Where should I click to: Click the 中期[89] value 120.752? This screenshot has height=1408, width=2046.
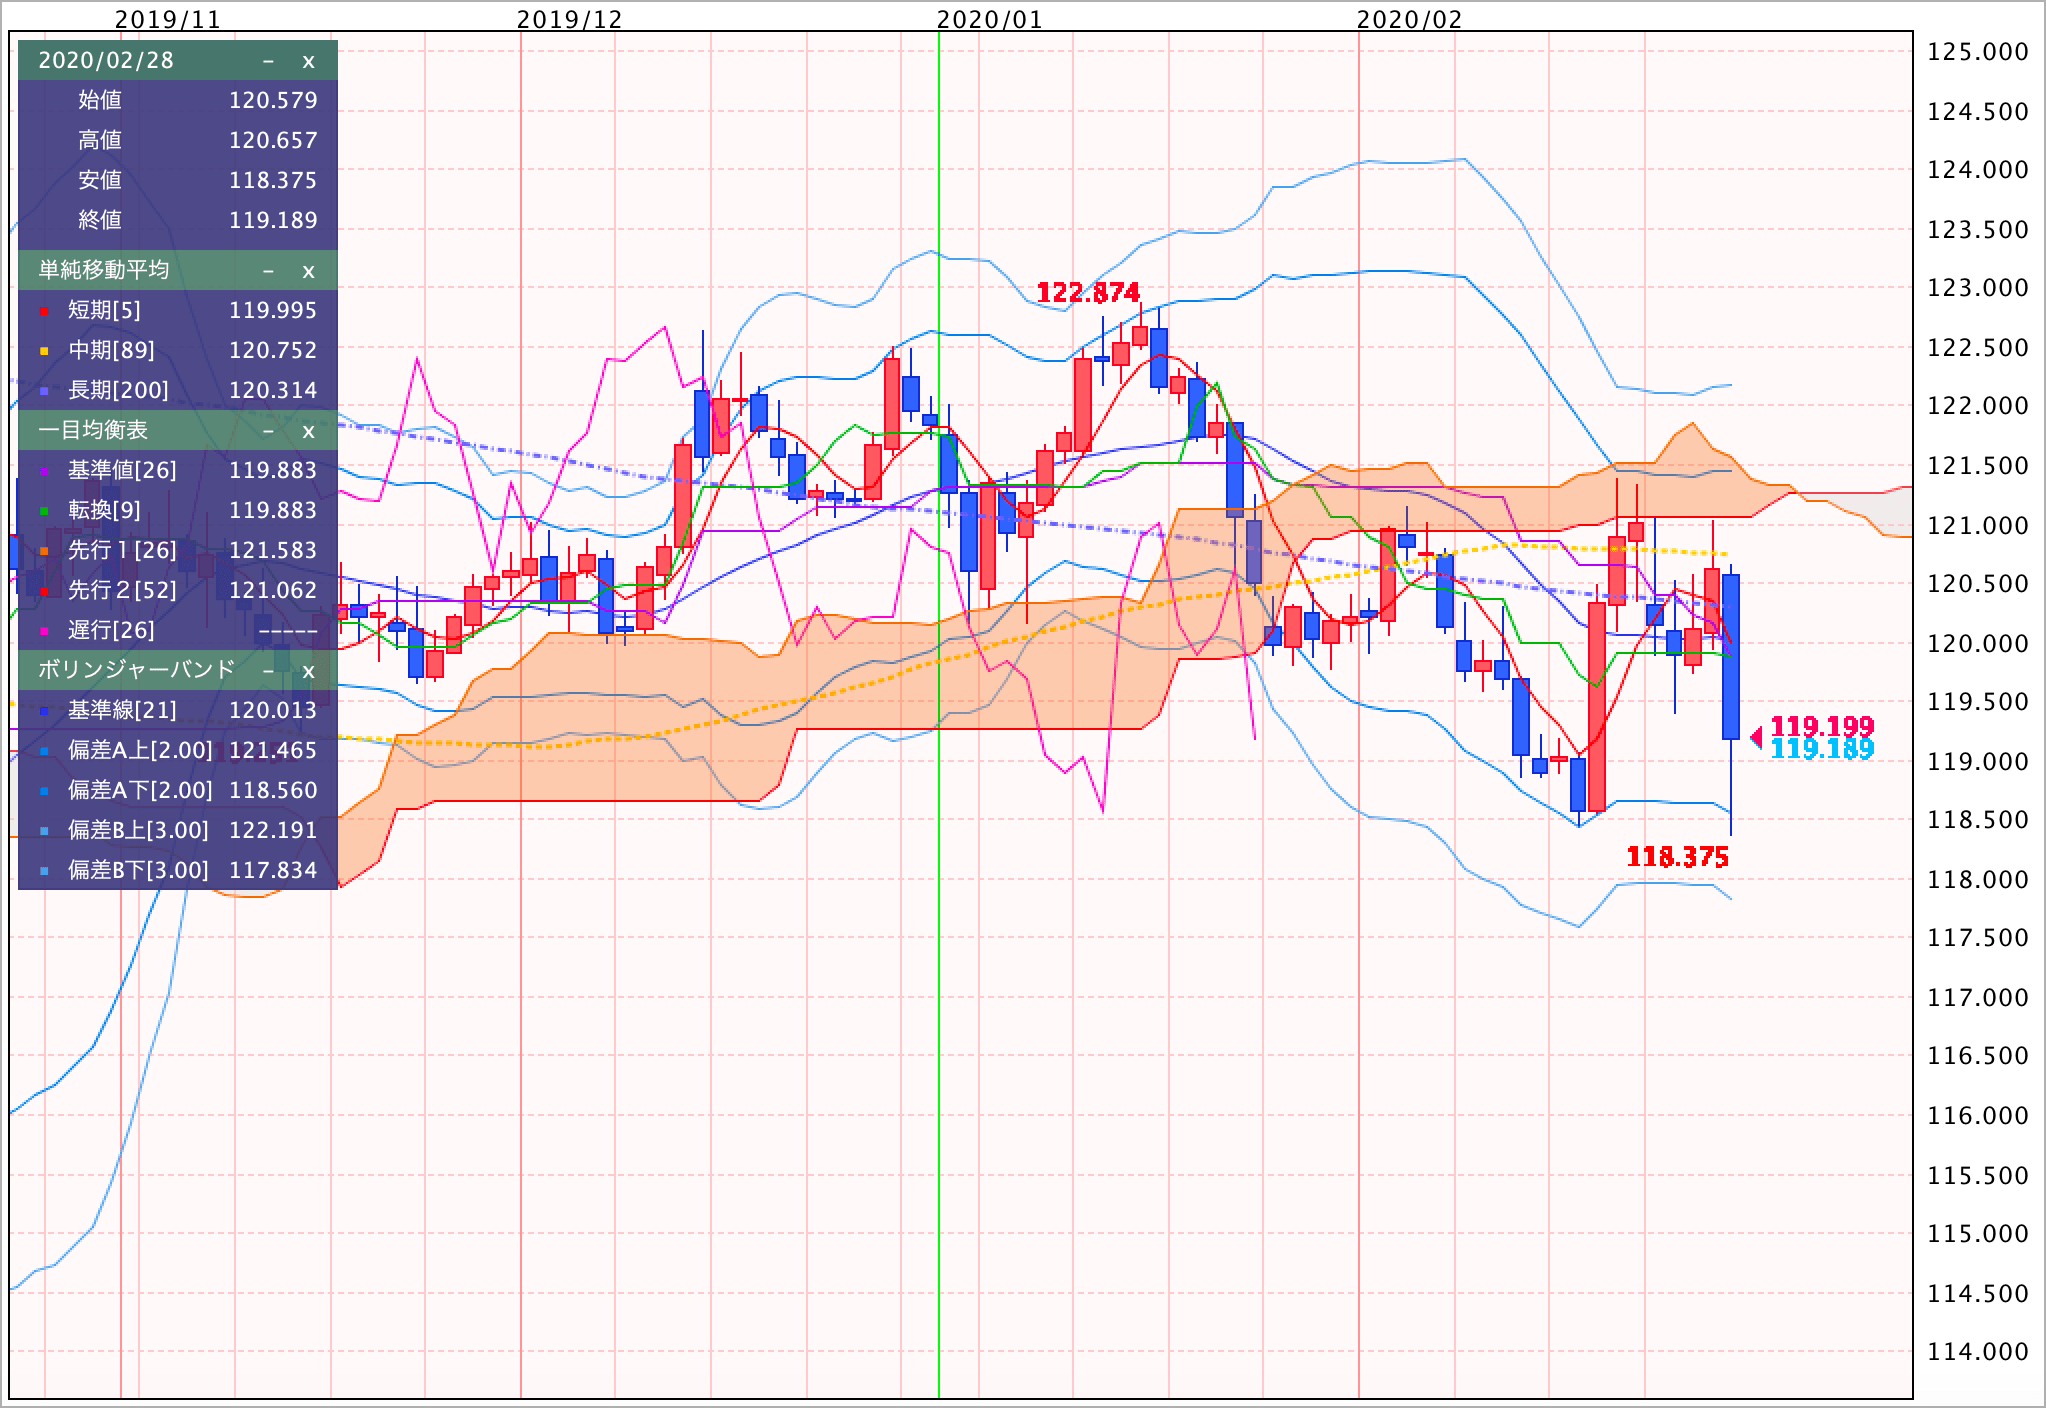[x=273, y=351]
